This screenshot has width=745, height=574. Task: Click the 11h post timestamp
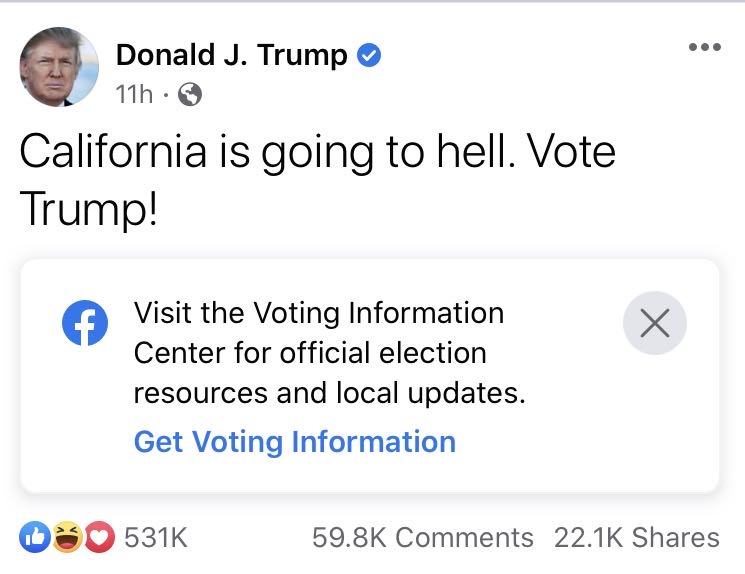tap(134, 95)
